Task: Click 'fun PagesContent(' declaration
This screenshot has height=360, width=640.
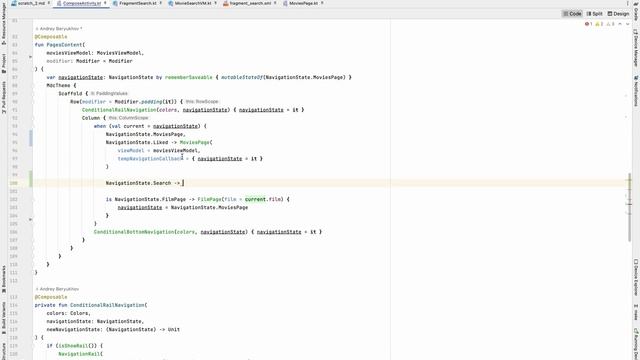Action: click(x=60, y=45)
